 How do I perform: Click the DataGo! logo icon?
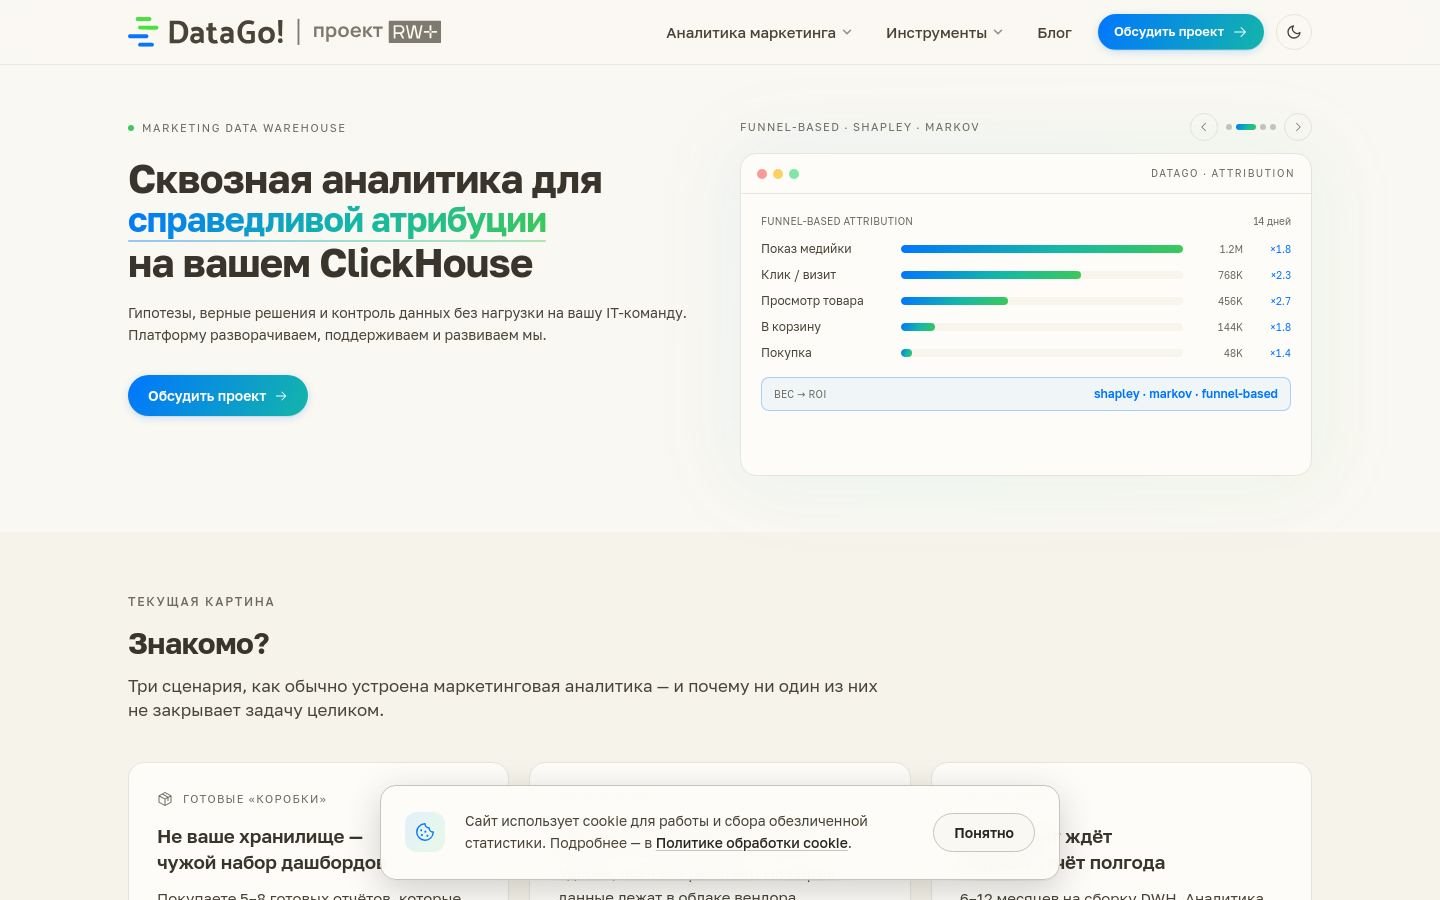pos(143,32)
